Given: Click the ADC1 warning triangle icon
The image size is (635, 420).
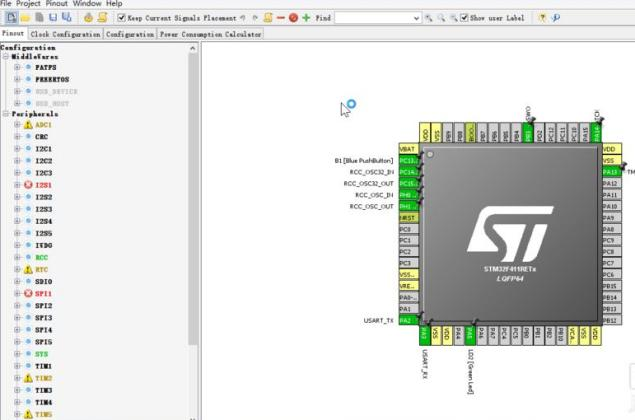Looking at the screenshot, I should [28, 124].
